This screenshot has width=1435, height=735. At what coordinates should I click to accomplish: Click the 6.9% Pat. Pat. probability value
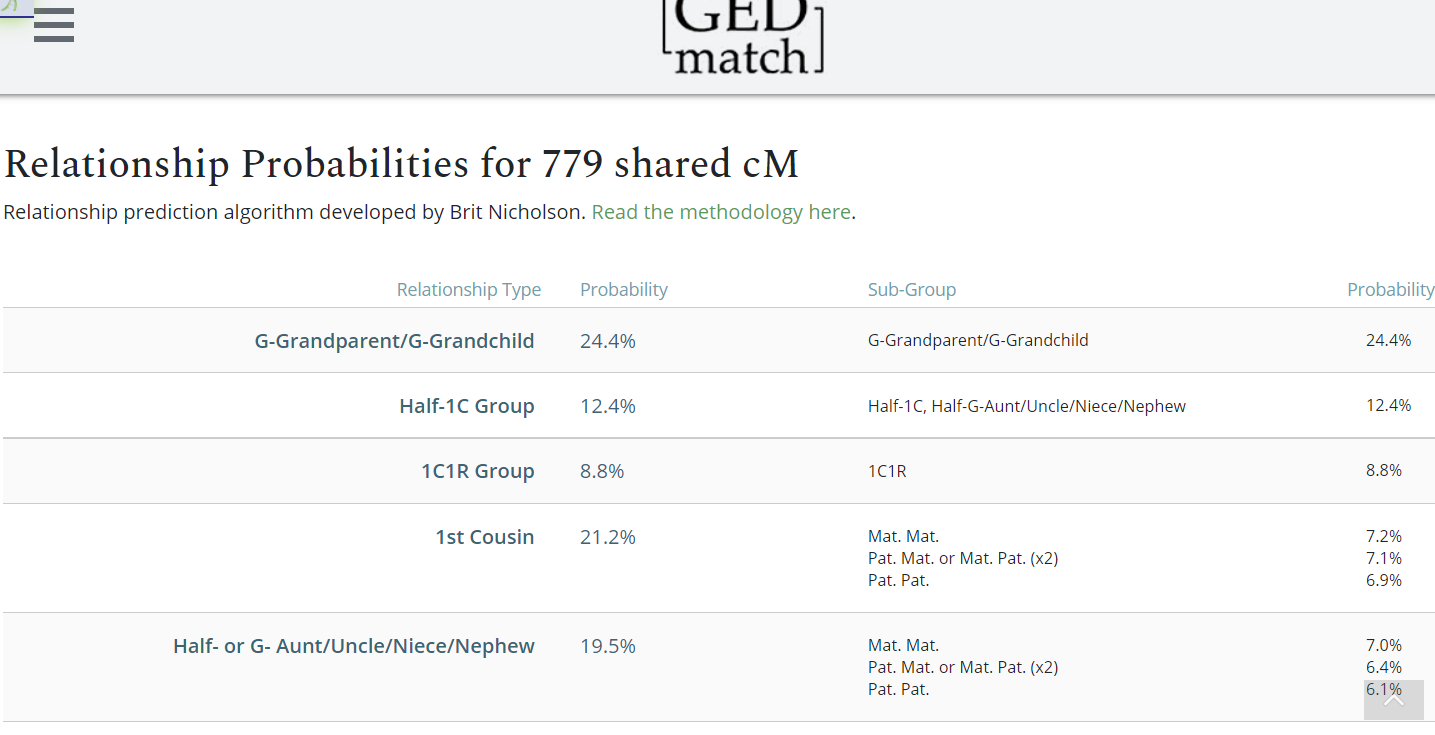click(1383, 580)
